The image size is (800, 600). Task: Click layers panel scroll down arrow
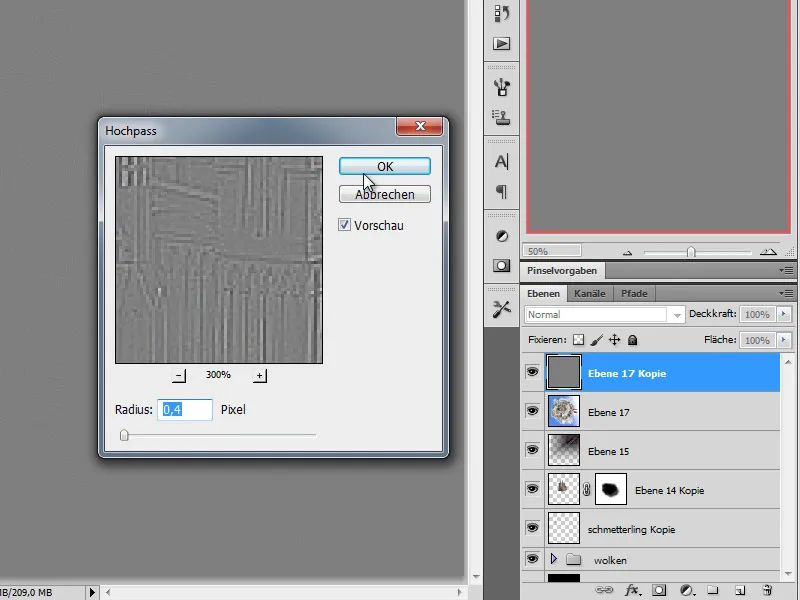[788, 574]
